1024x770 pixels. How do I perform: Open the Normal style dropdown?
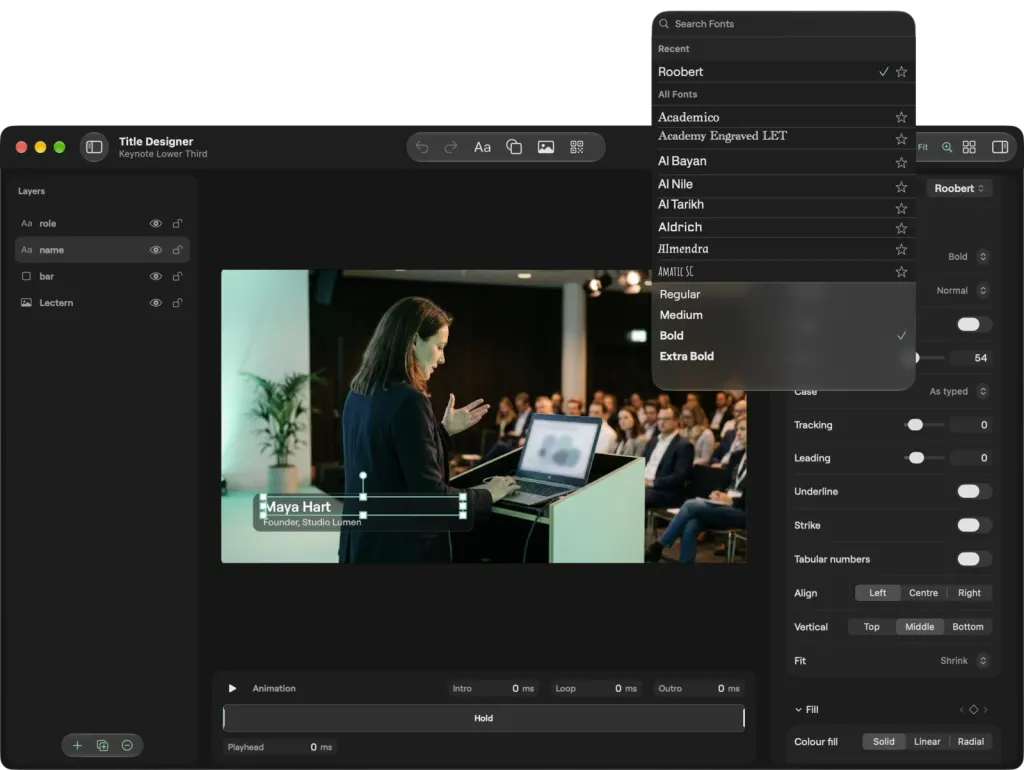pos(962,290)
